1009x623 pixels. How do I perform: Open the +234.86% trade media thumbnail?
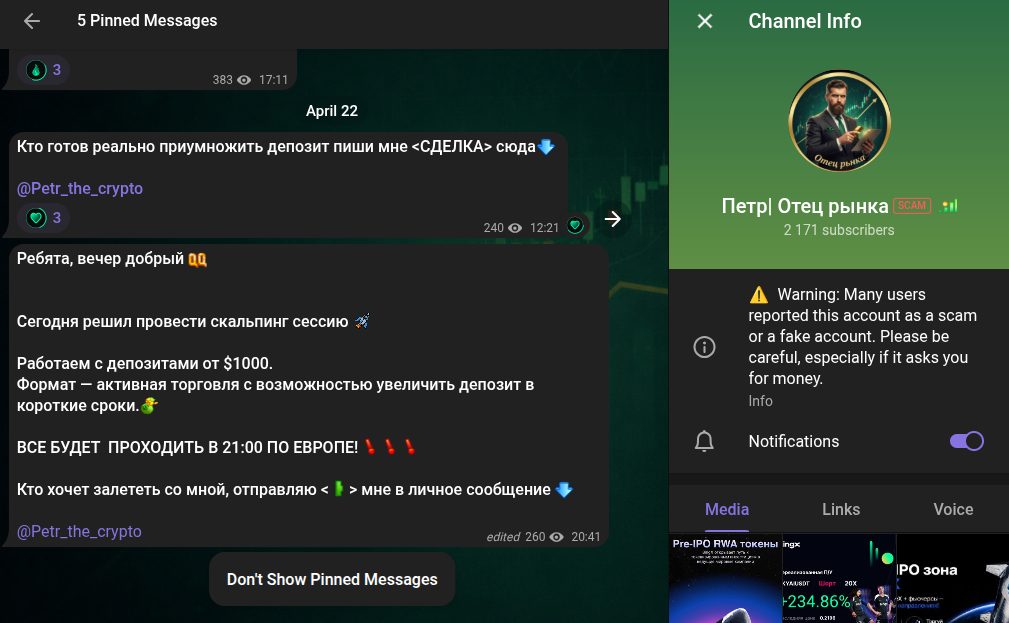click(838, 579)
